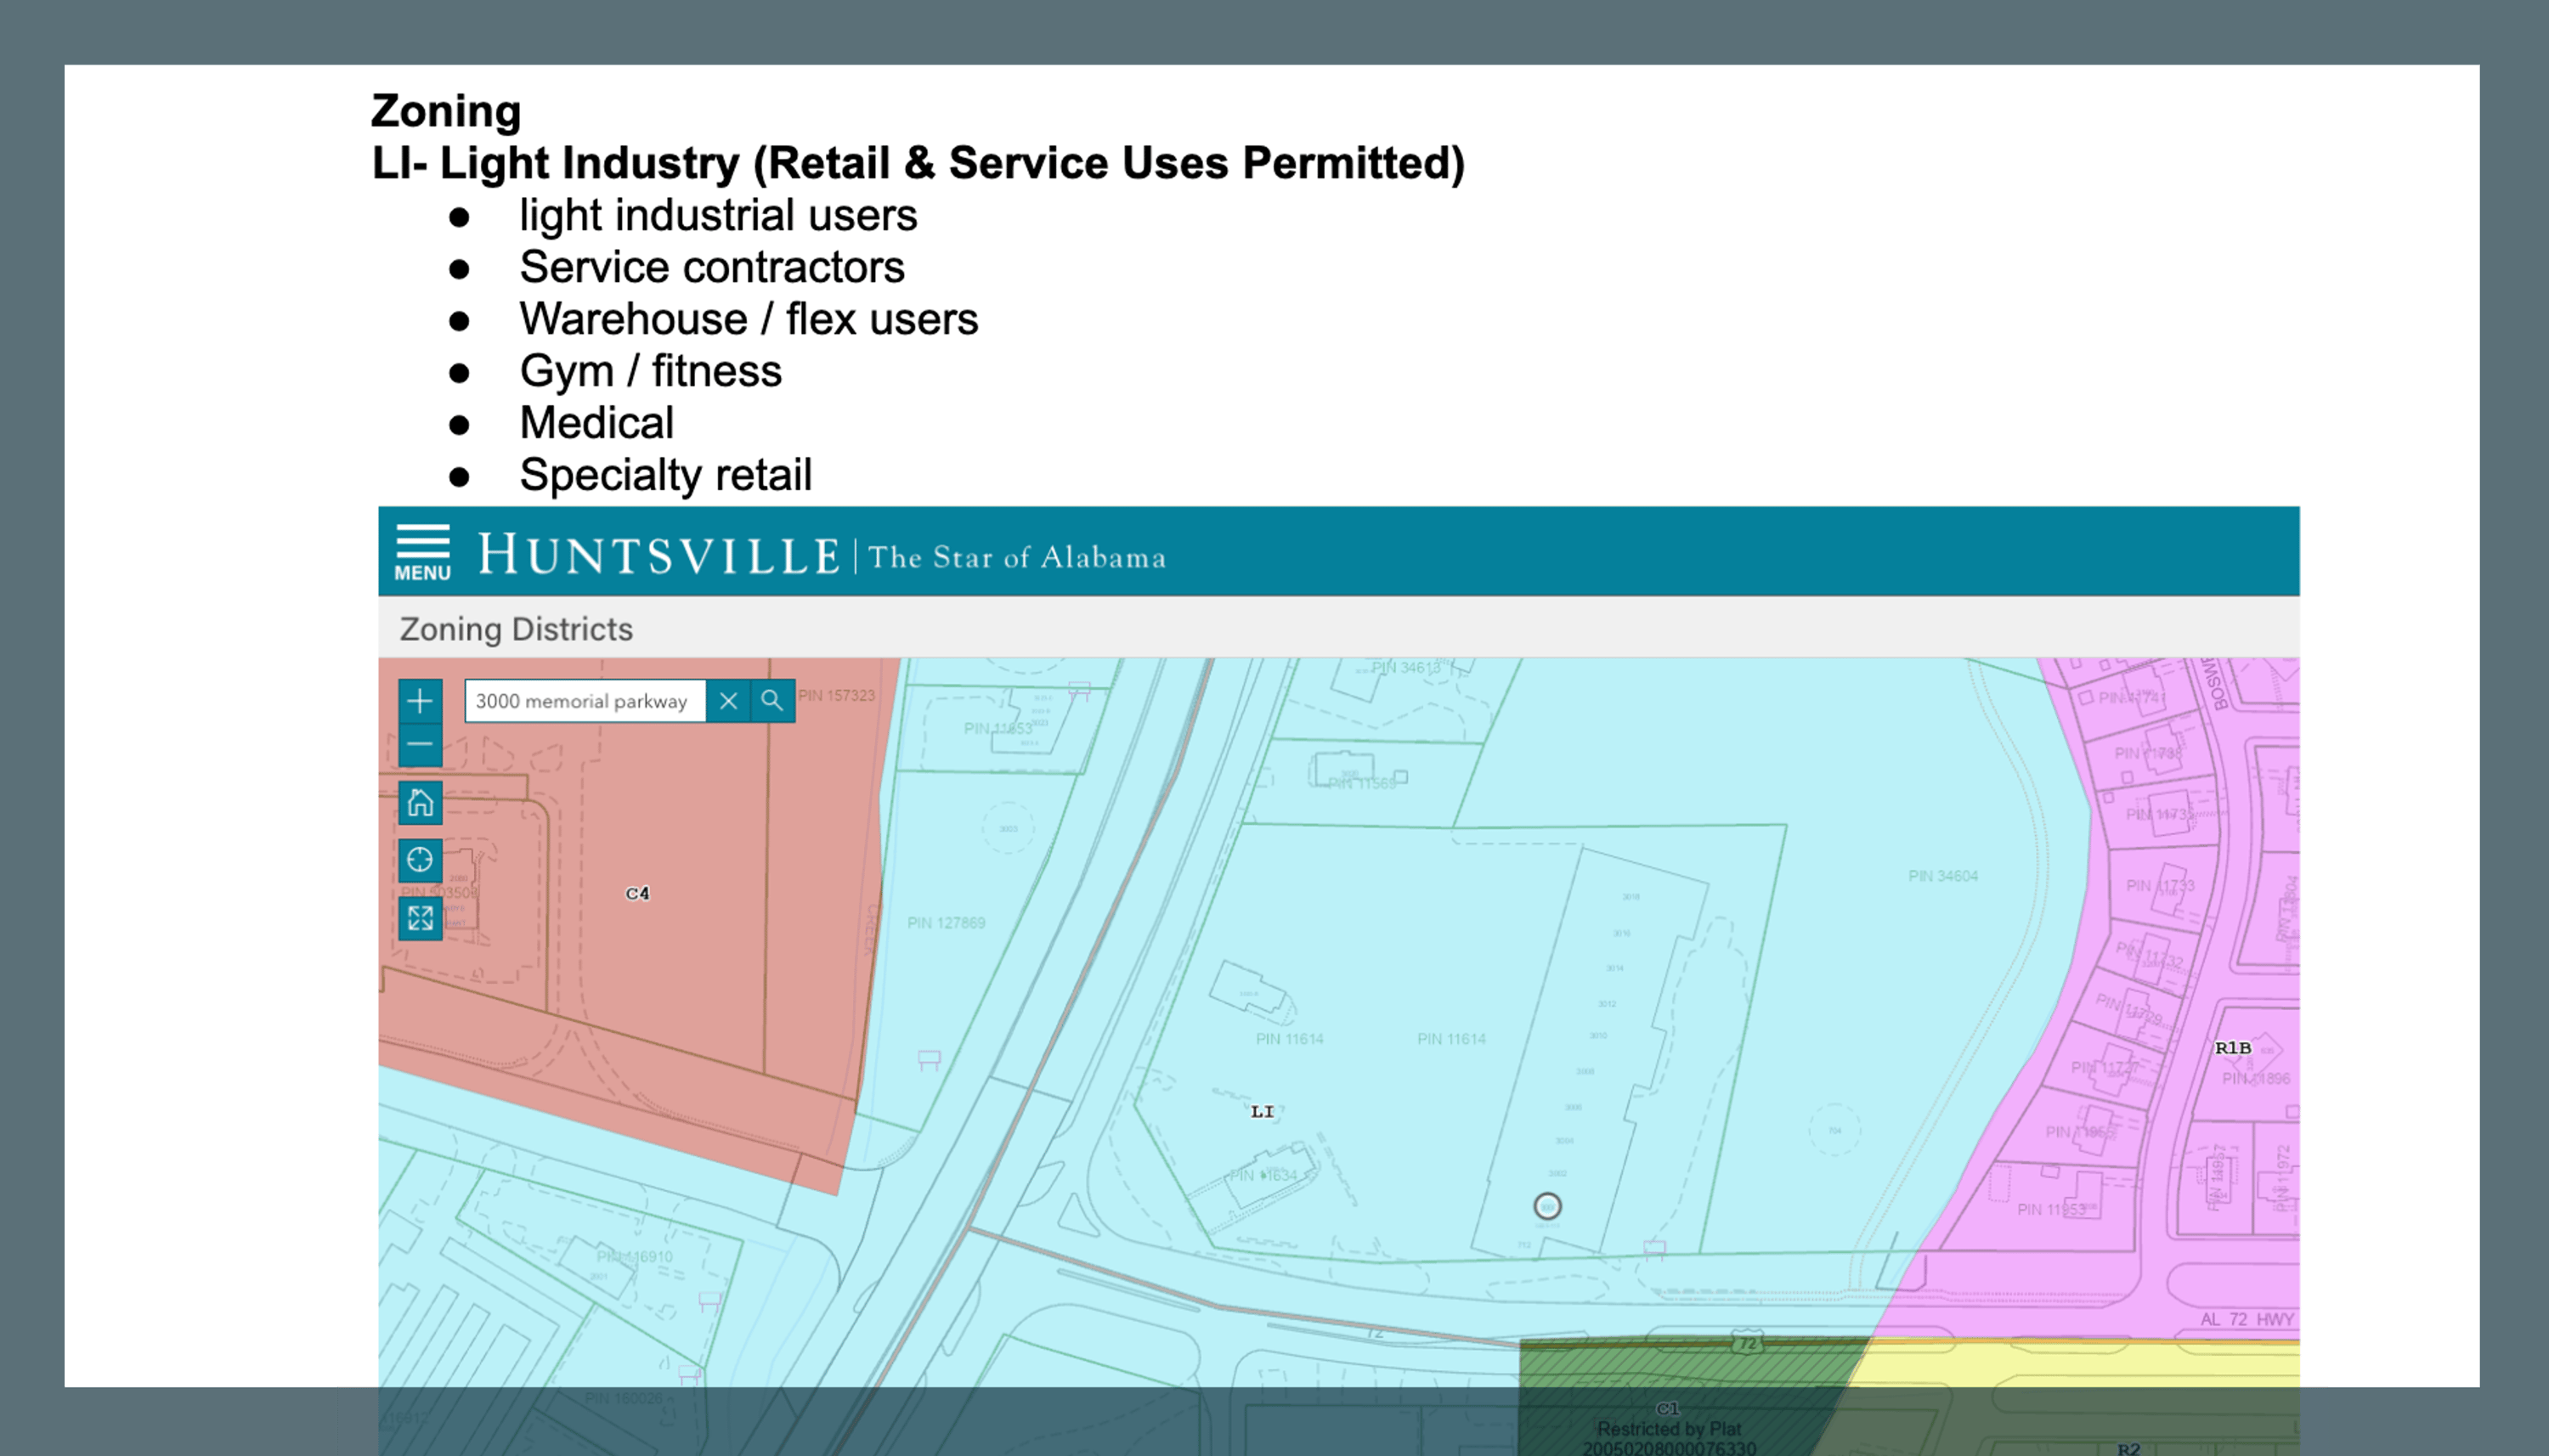This screenshot has width=2549, height=1456.
Task: Activate the locate-me crosshair icon
Action: (420, 860)
